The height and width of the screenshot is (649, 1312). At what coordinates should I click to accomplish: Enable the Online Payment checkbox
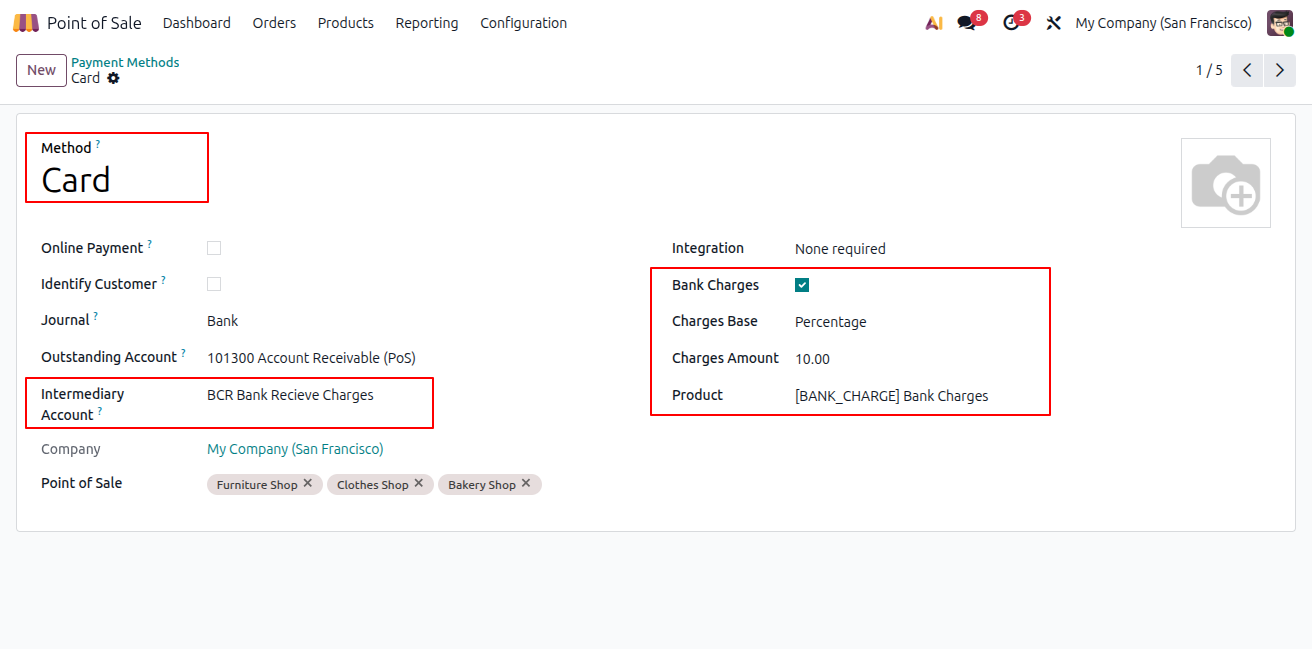coord(214,248)
